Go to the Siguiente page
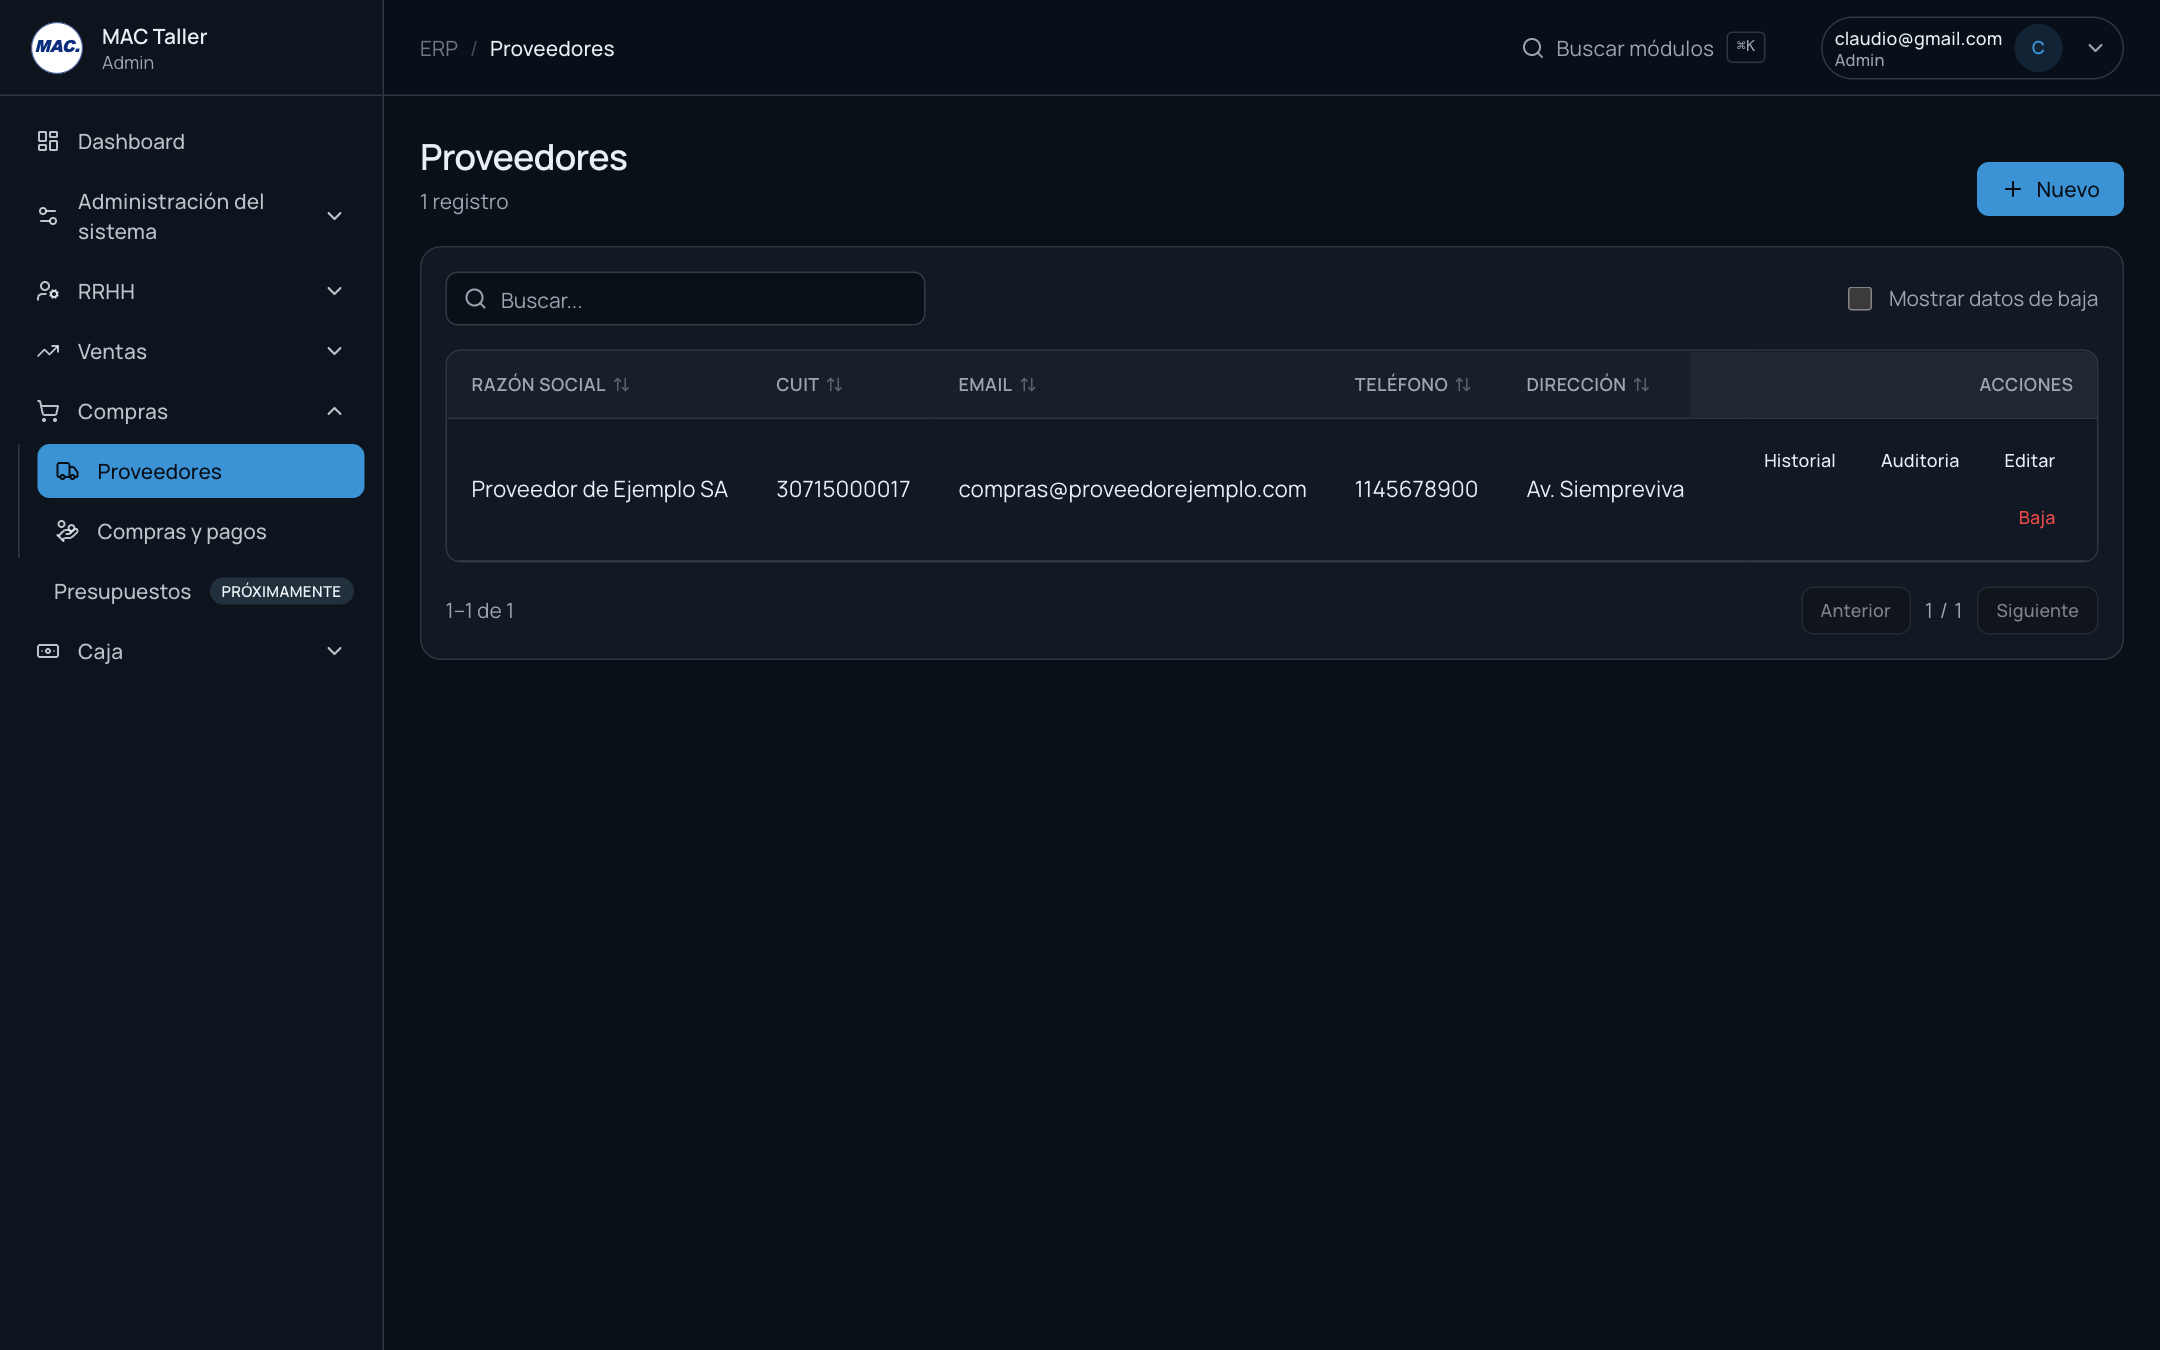2160x1350 pixels. (x=2037, y=610)
